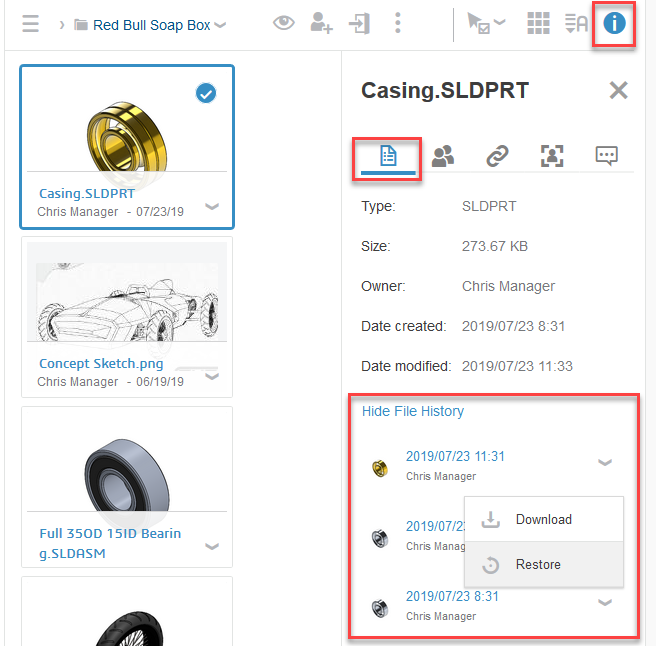The height and width of the screenshot is (646, 656).
Task: Toggle the eye visibility icon in toolbar
Action: 284,24
